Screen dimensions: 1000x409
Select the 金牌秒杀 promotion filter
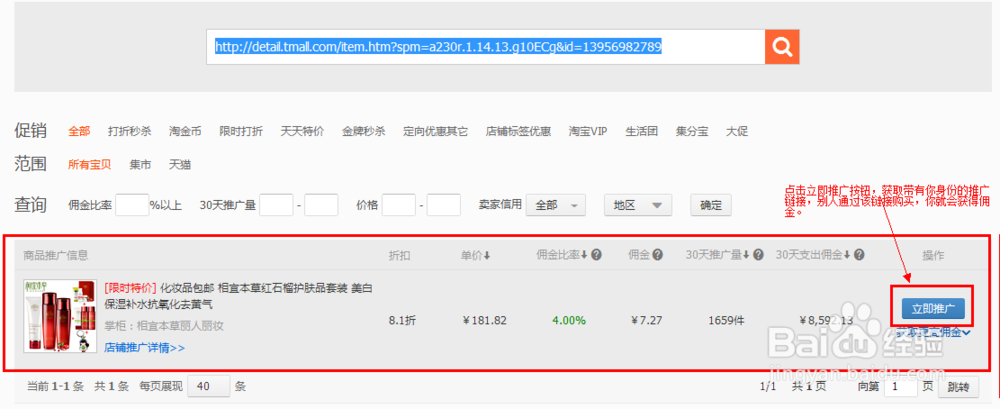[x=364, y=131]
